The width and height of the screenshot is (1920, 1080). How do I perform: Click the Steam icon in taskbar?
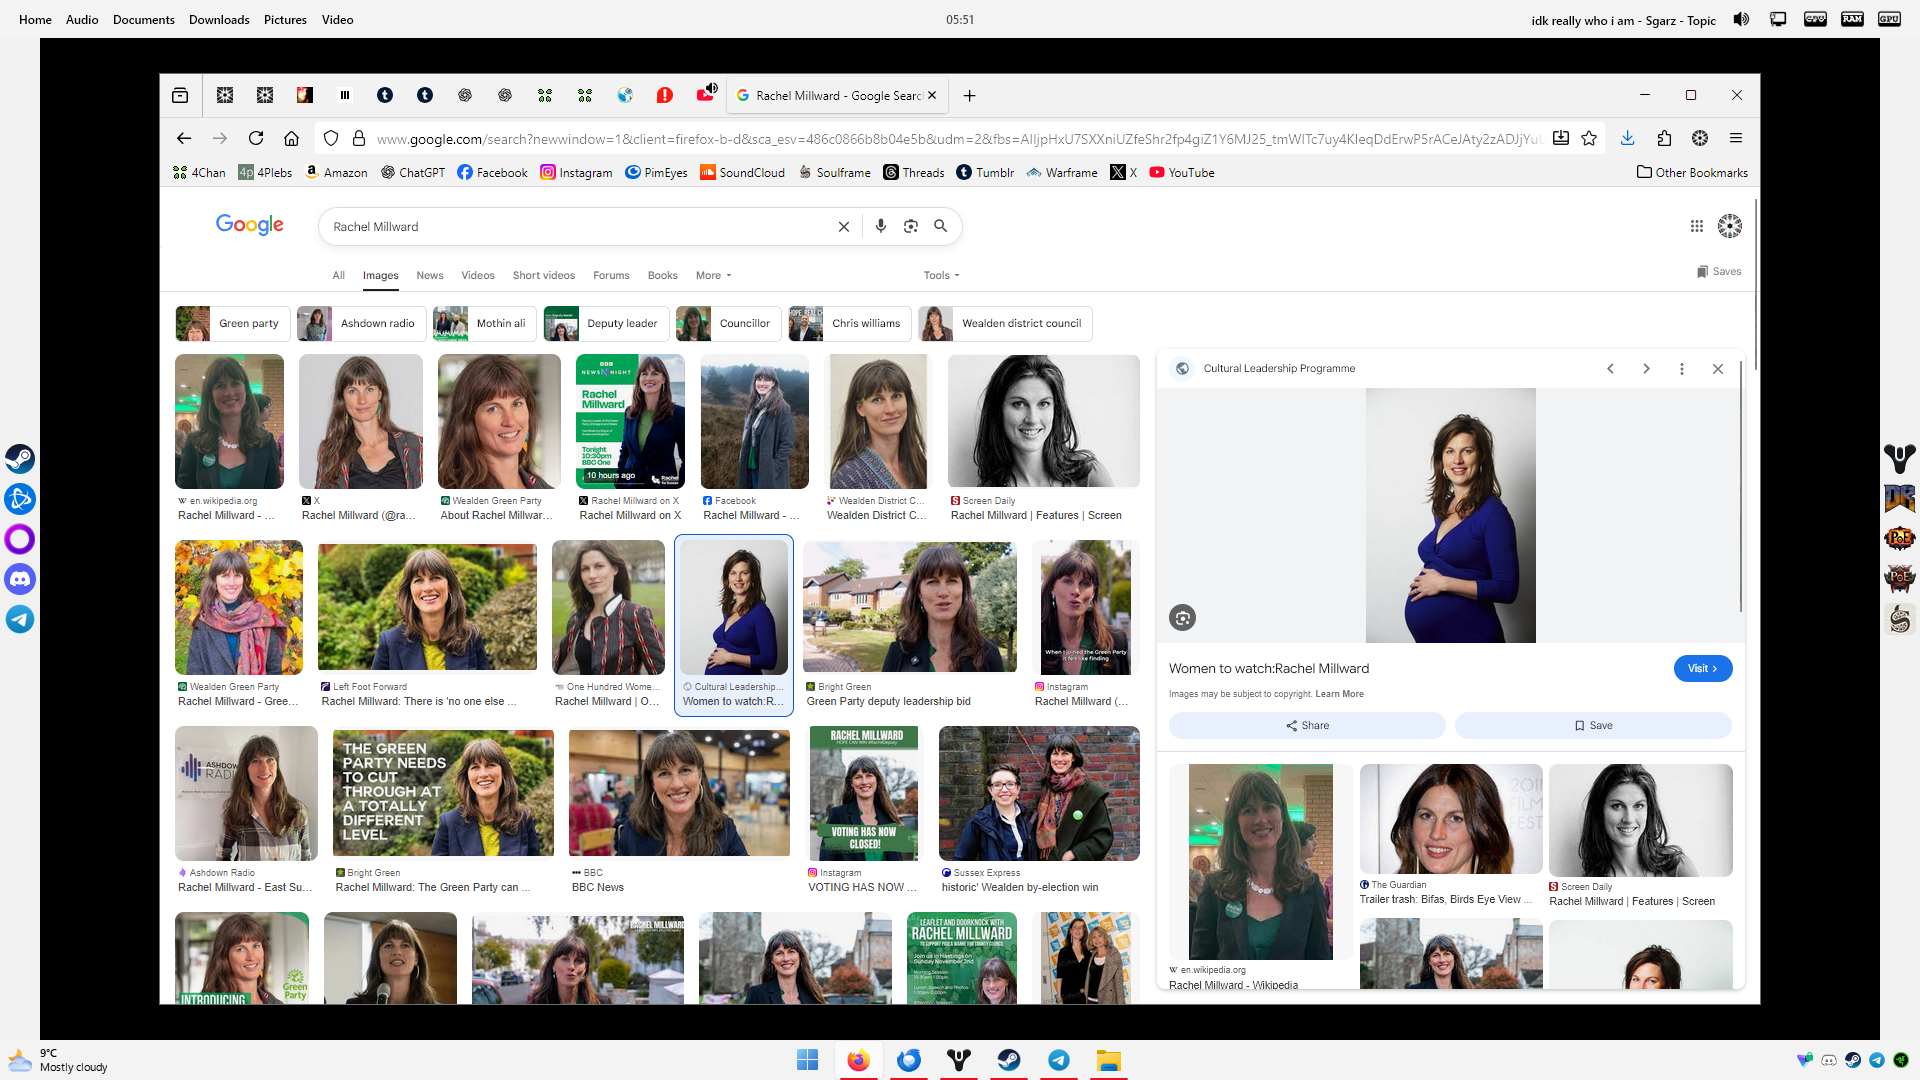point(1008,1060)
